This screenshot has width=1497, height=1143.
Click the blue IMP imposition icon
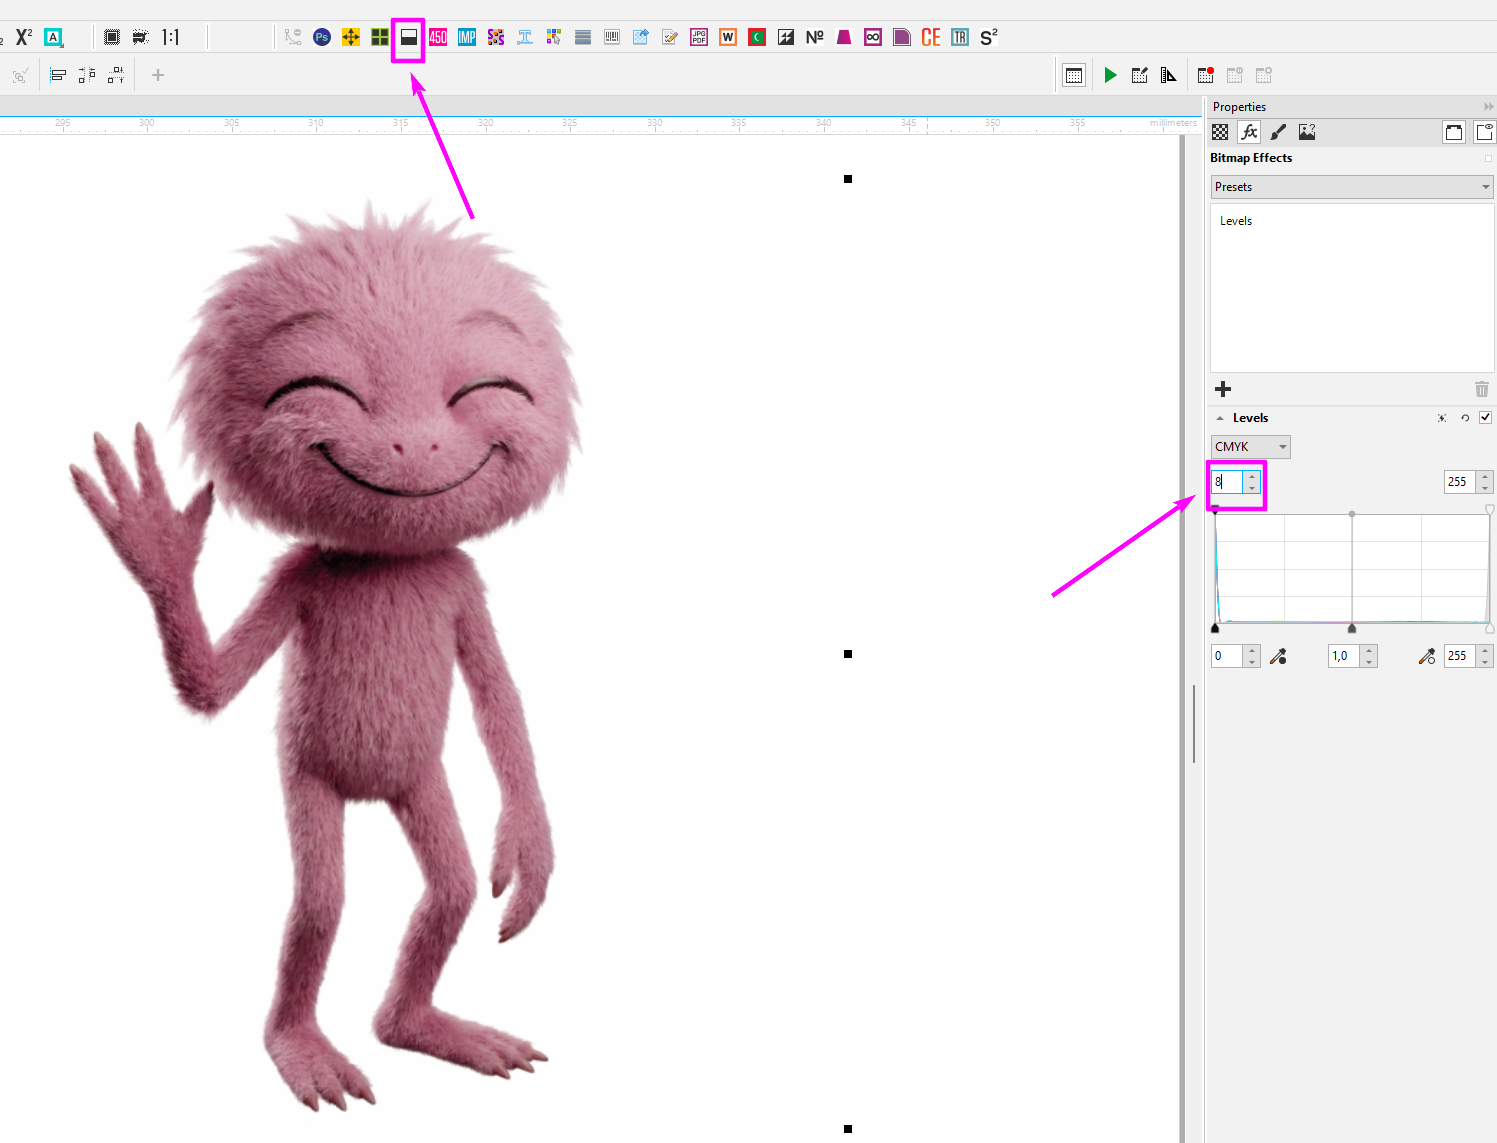[x=467, y=37]
